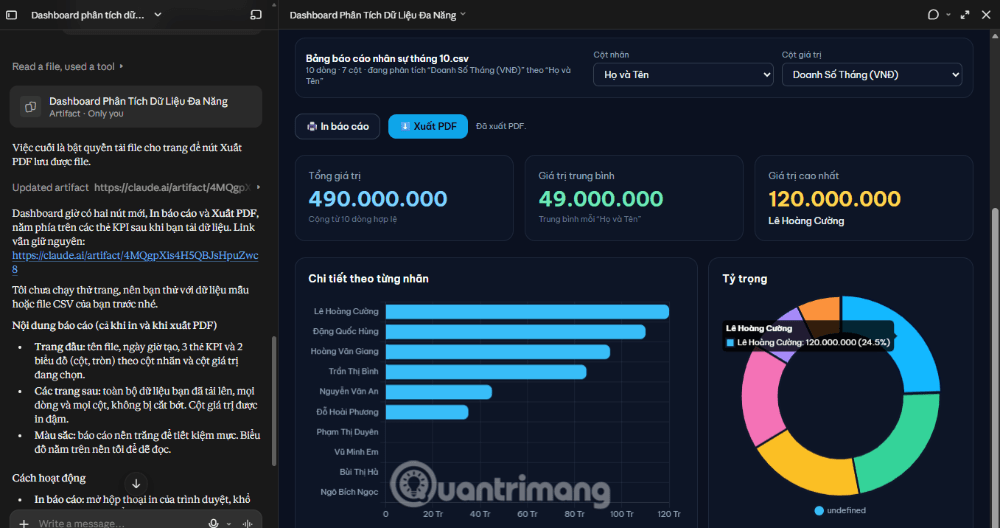Viewport: 1000px width, 528px height.
Task: Click the Đỗ Hoài Phương bar
Action: pos(427,412)
